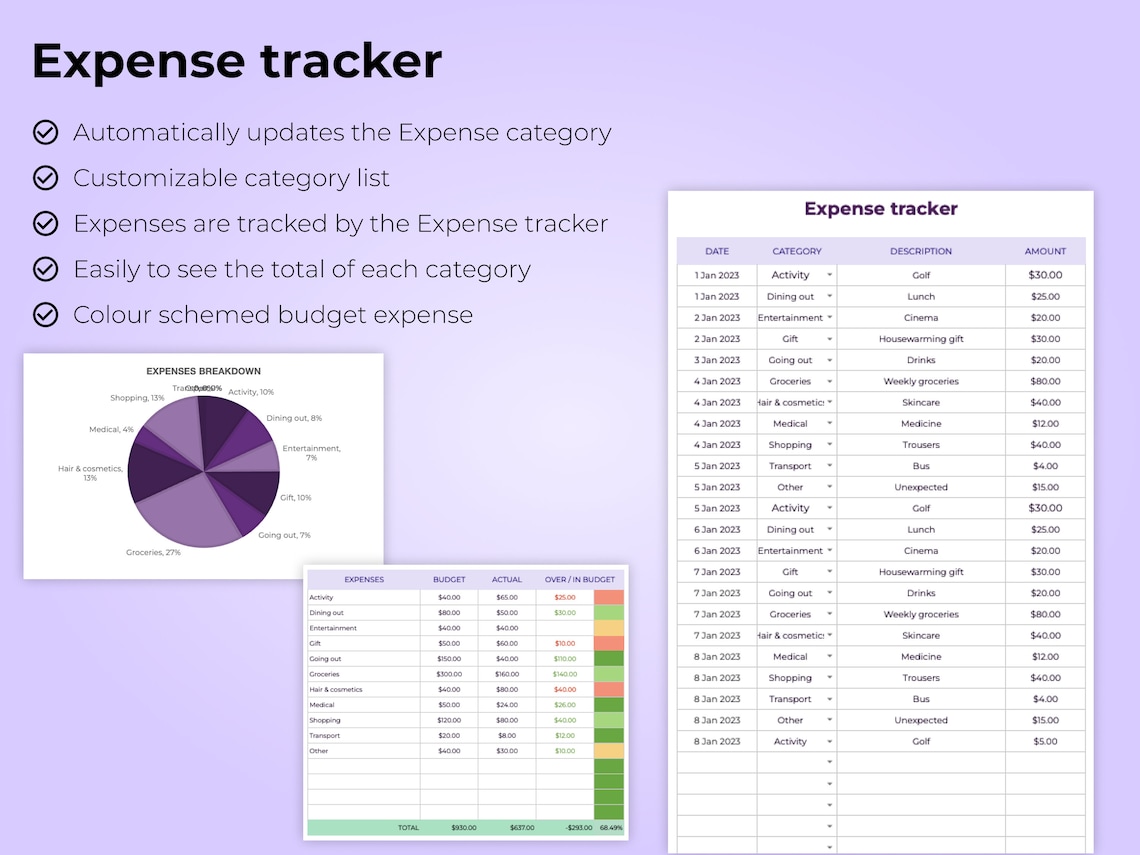Click the $930.00 total budget cell
The height and width of the screenshot is (855, 1140).
(463, 827)
